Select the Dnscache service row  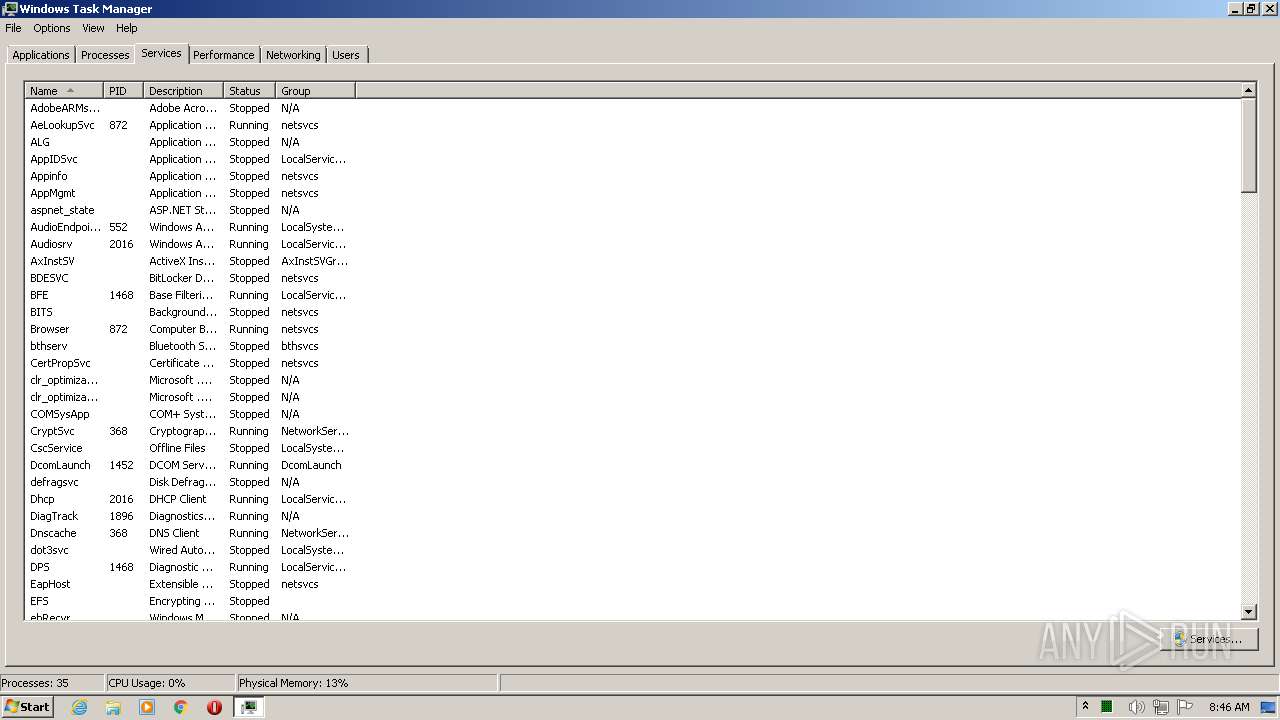[x=190, y=533]
